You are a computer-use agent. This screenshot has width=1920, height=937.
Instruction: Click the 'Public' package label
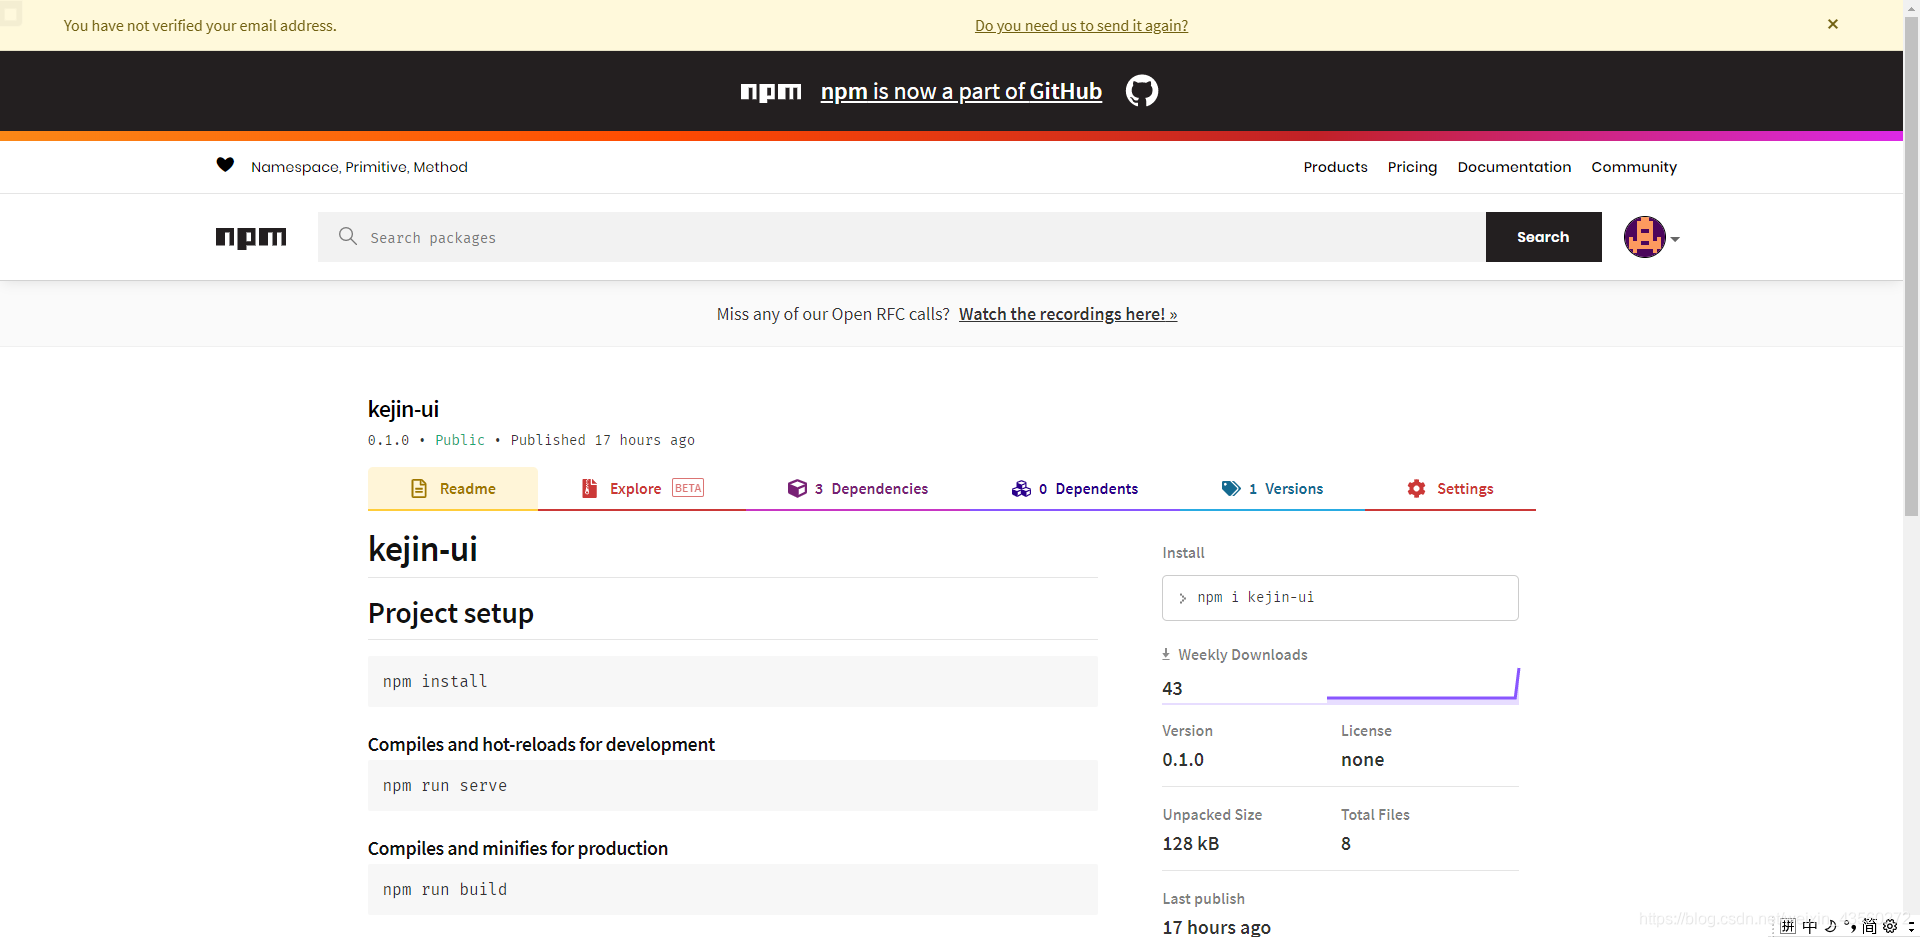click(x=459, y=440)
